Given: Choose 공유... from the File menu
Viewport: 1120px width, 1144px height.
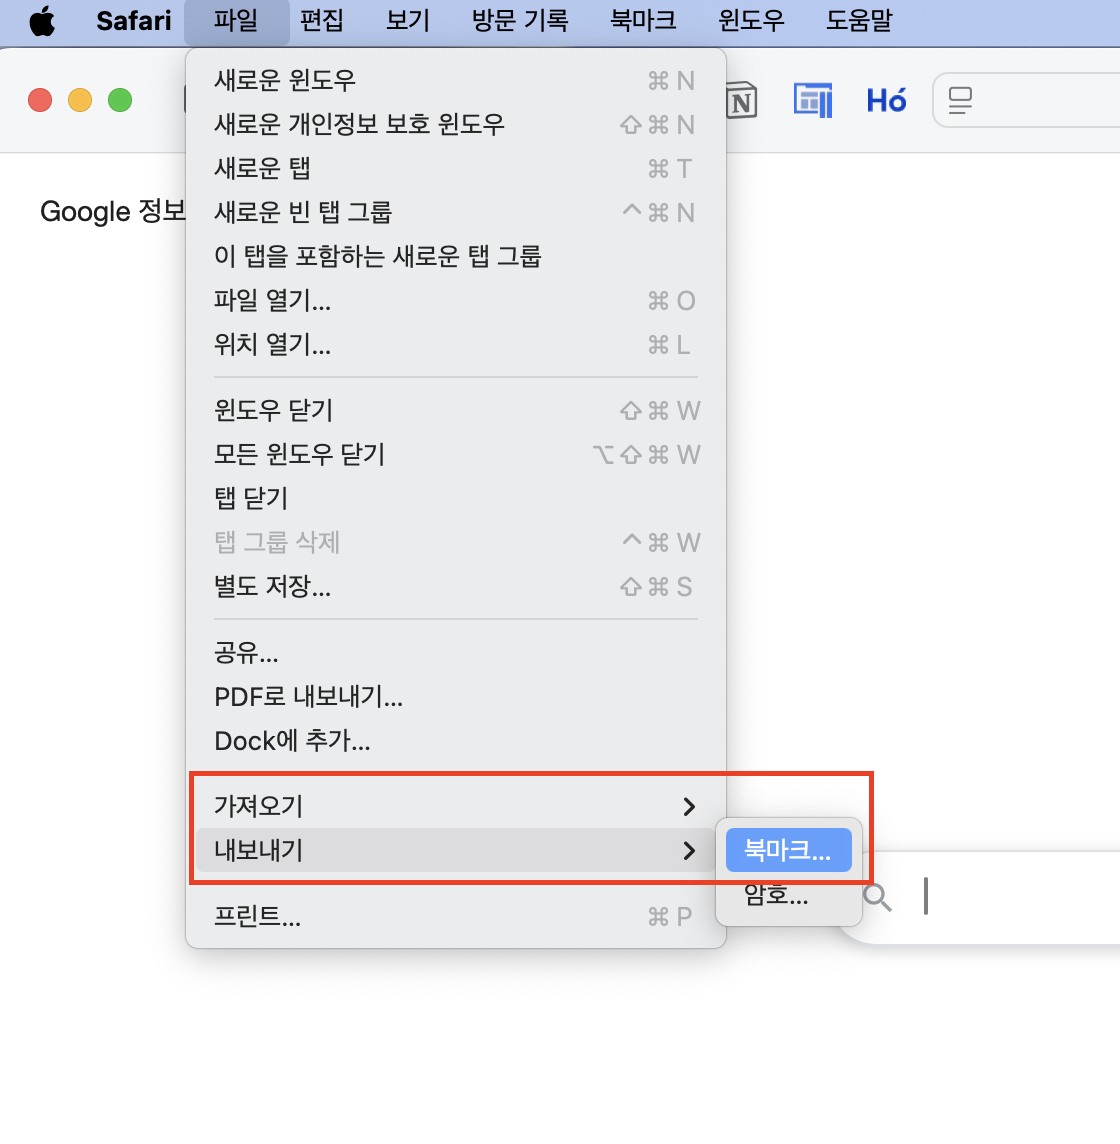Looking at the screenshot, I should click(247, 652).
